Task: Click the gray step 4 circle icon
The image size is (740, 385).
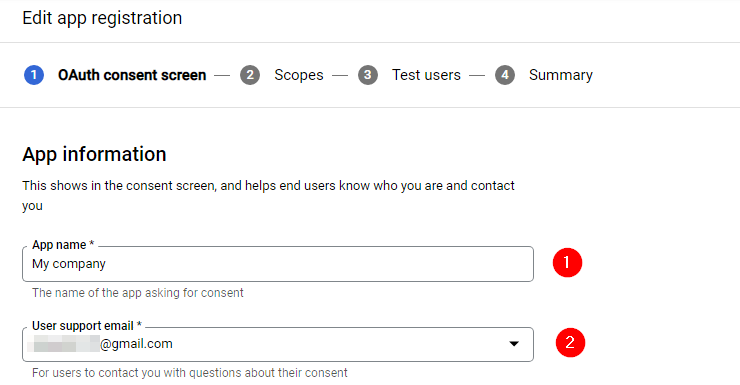Action: tap(505, 75)
